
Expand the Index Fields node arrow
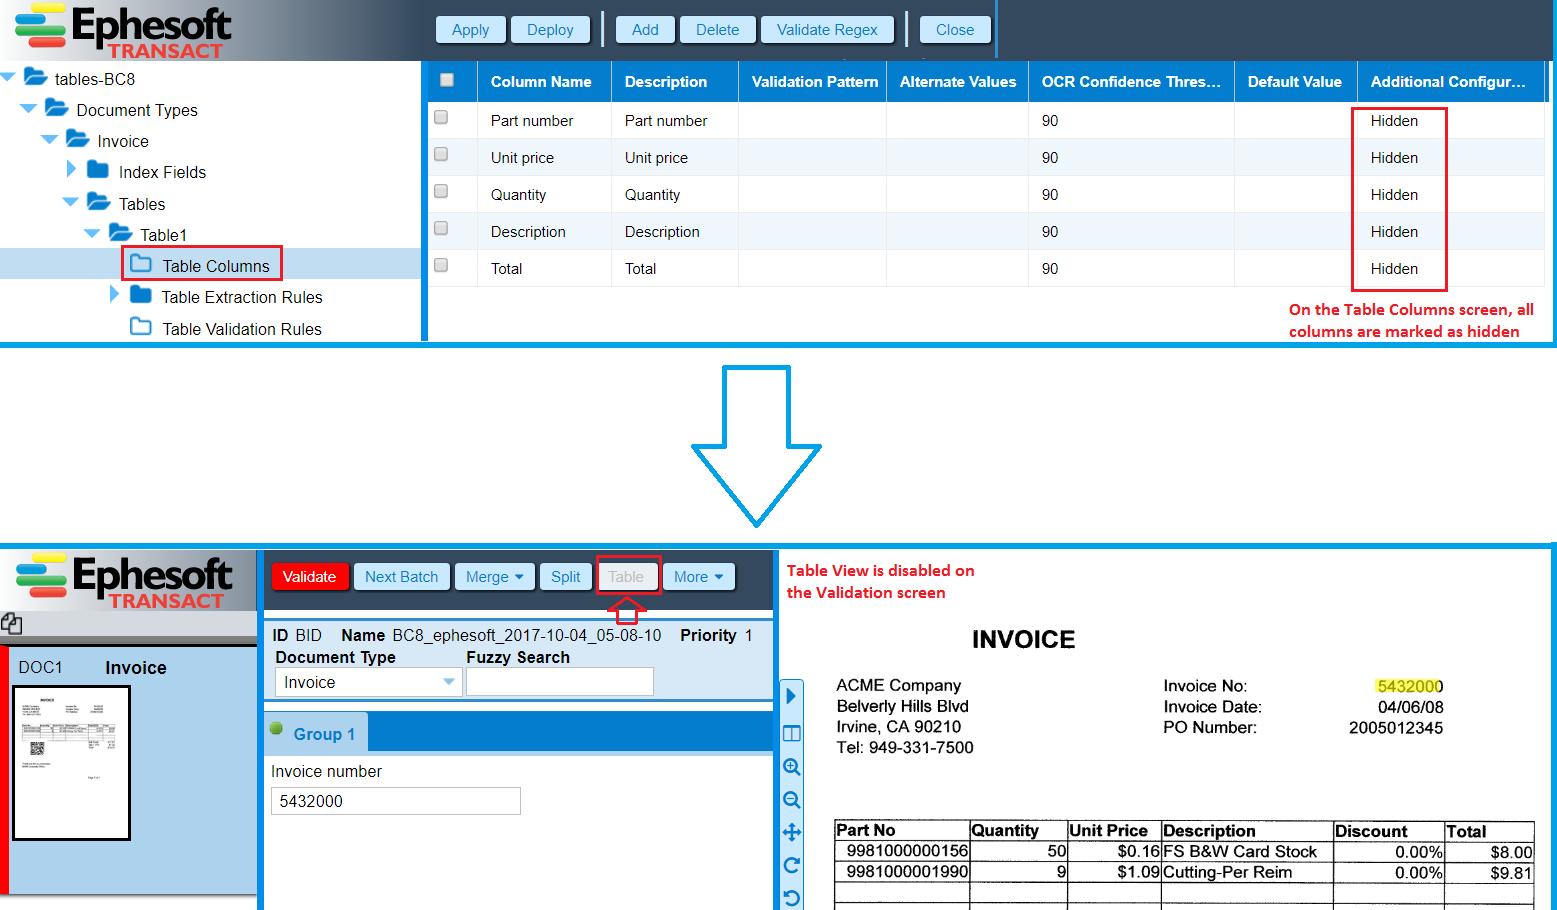pyautogui.click(x=71, y=169)
